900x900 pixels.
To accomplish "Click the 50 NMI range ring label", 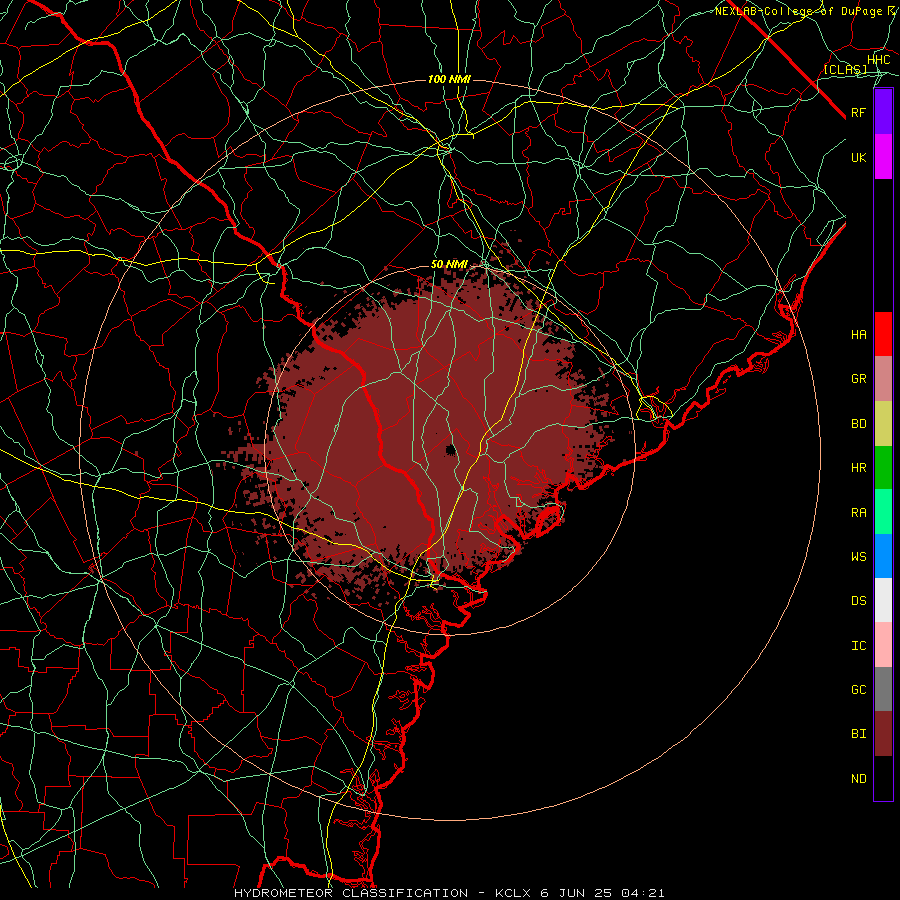I will coord(449,265).
